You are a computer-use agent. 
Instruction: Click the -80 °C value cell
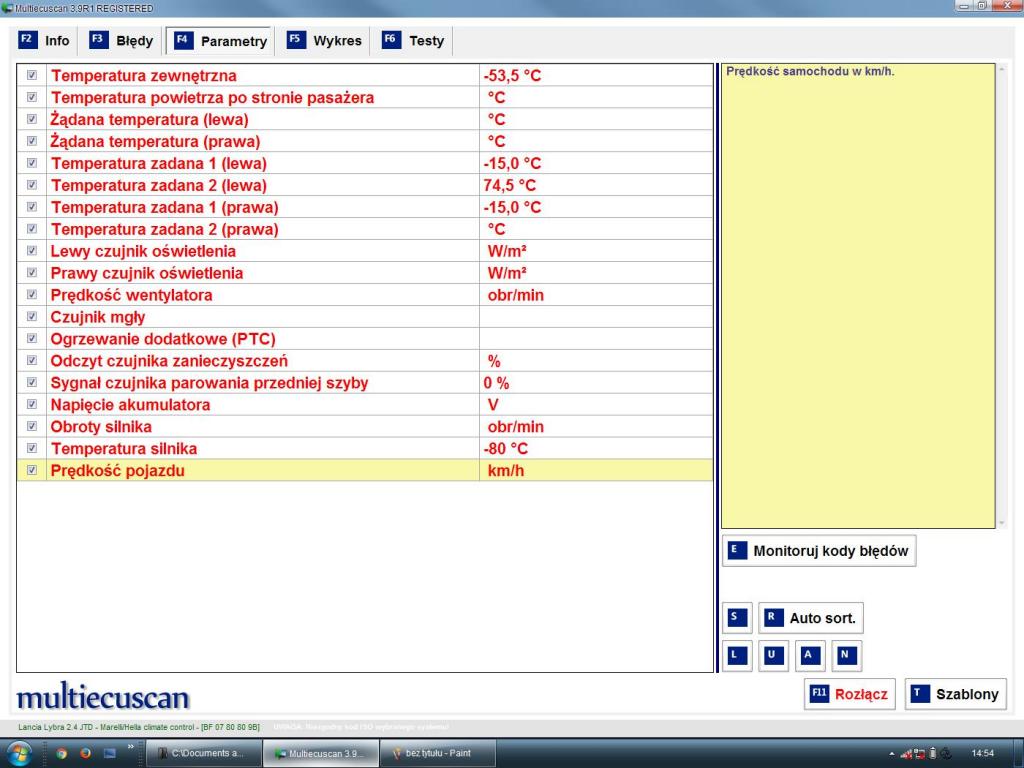(596, 449)
